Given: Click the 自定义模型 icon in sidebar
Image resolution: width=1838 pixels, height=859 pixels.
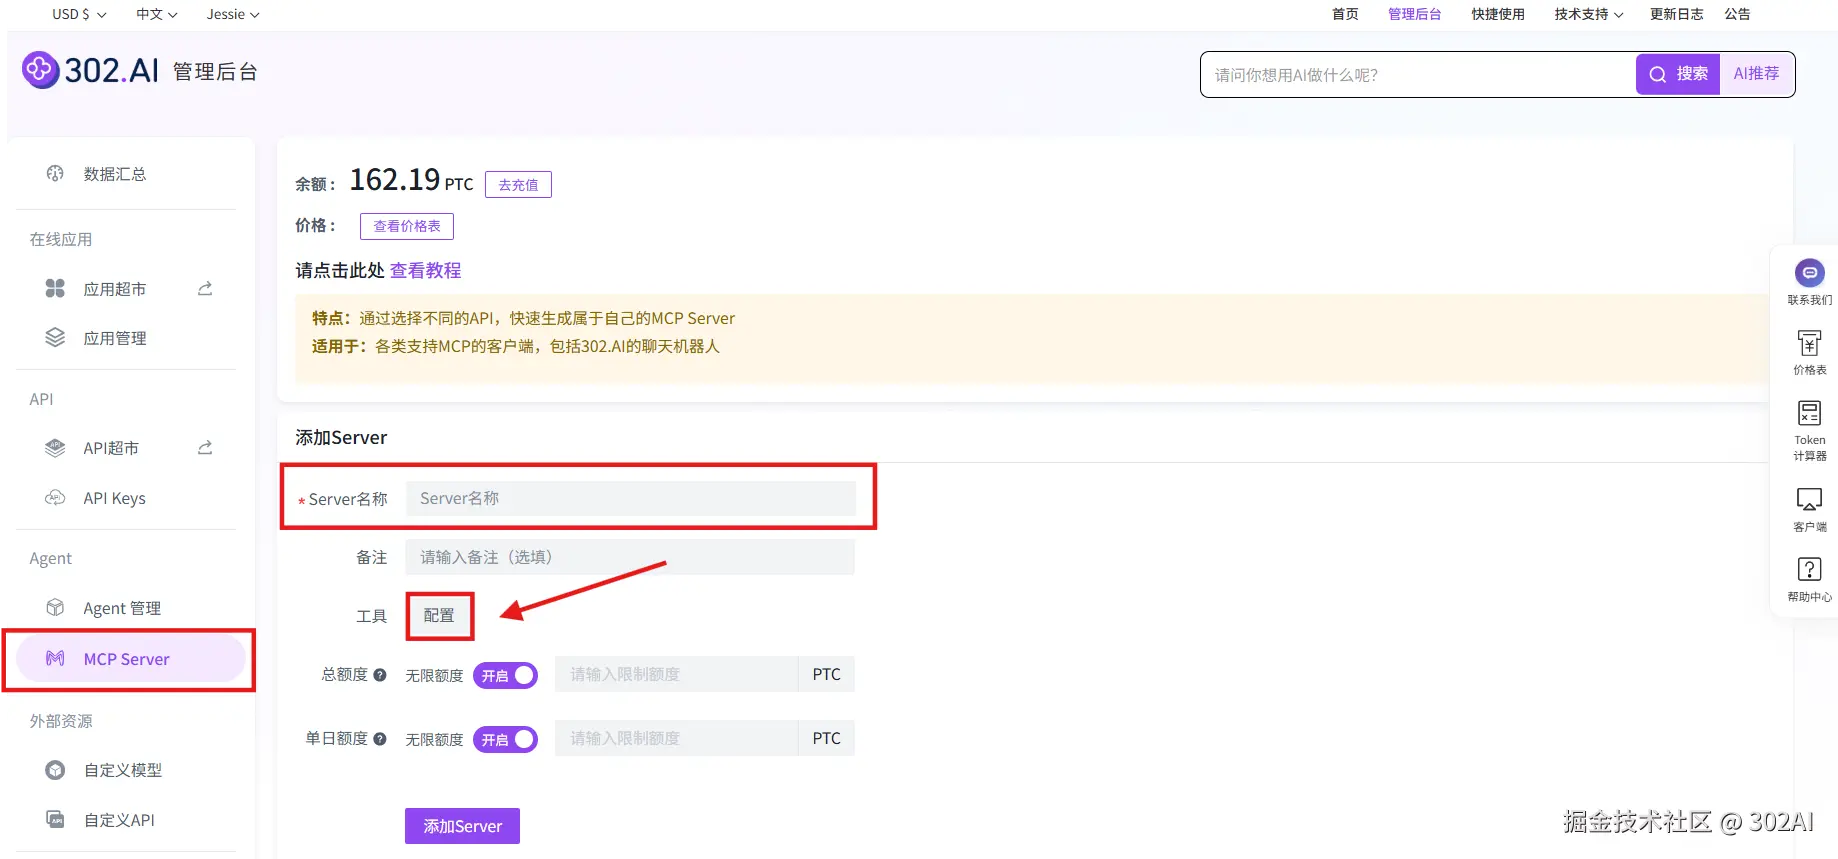Looking at the screenshot, I should tap(55, 770).
